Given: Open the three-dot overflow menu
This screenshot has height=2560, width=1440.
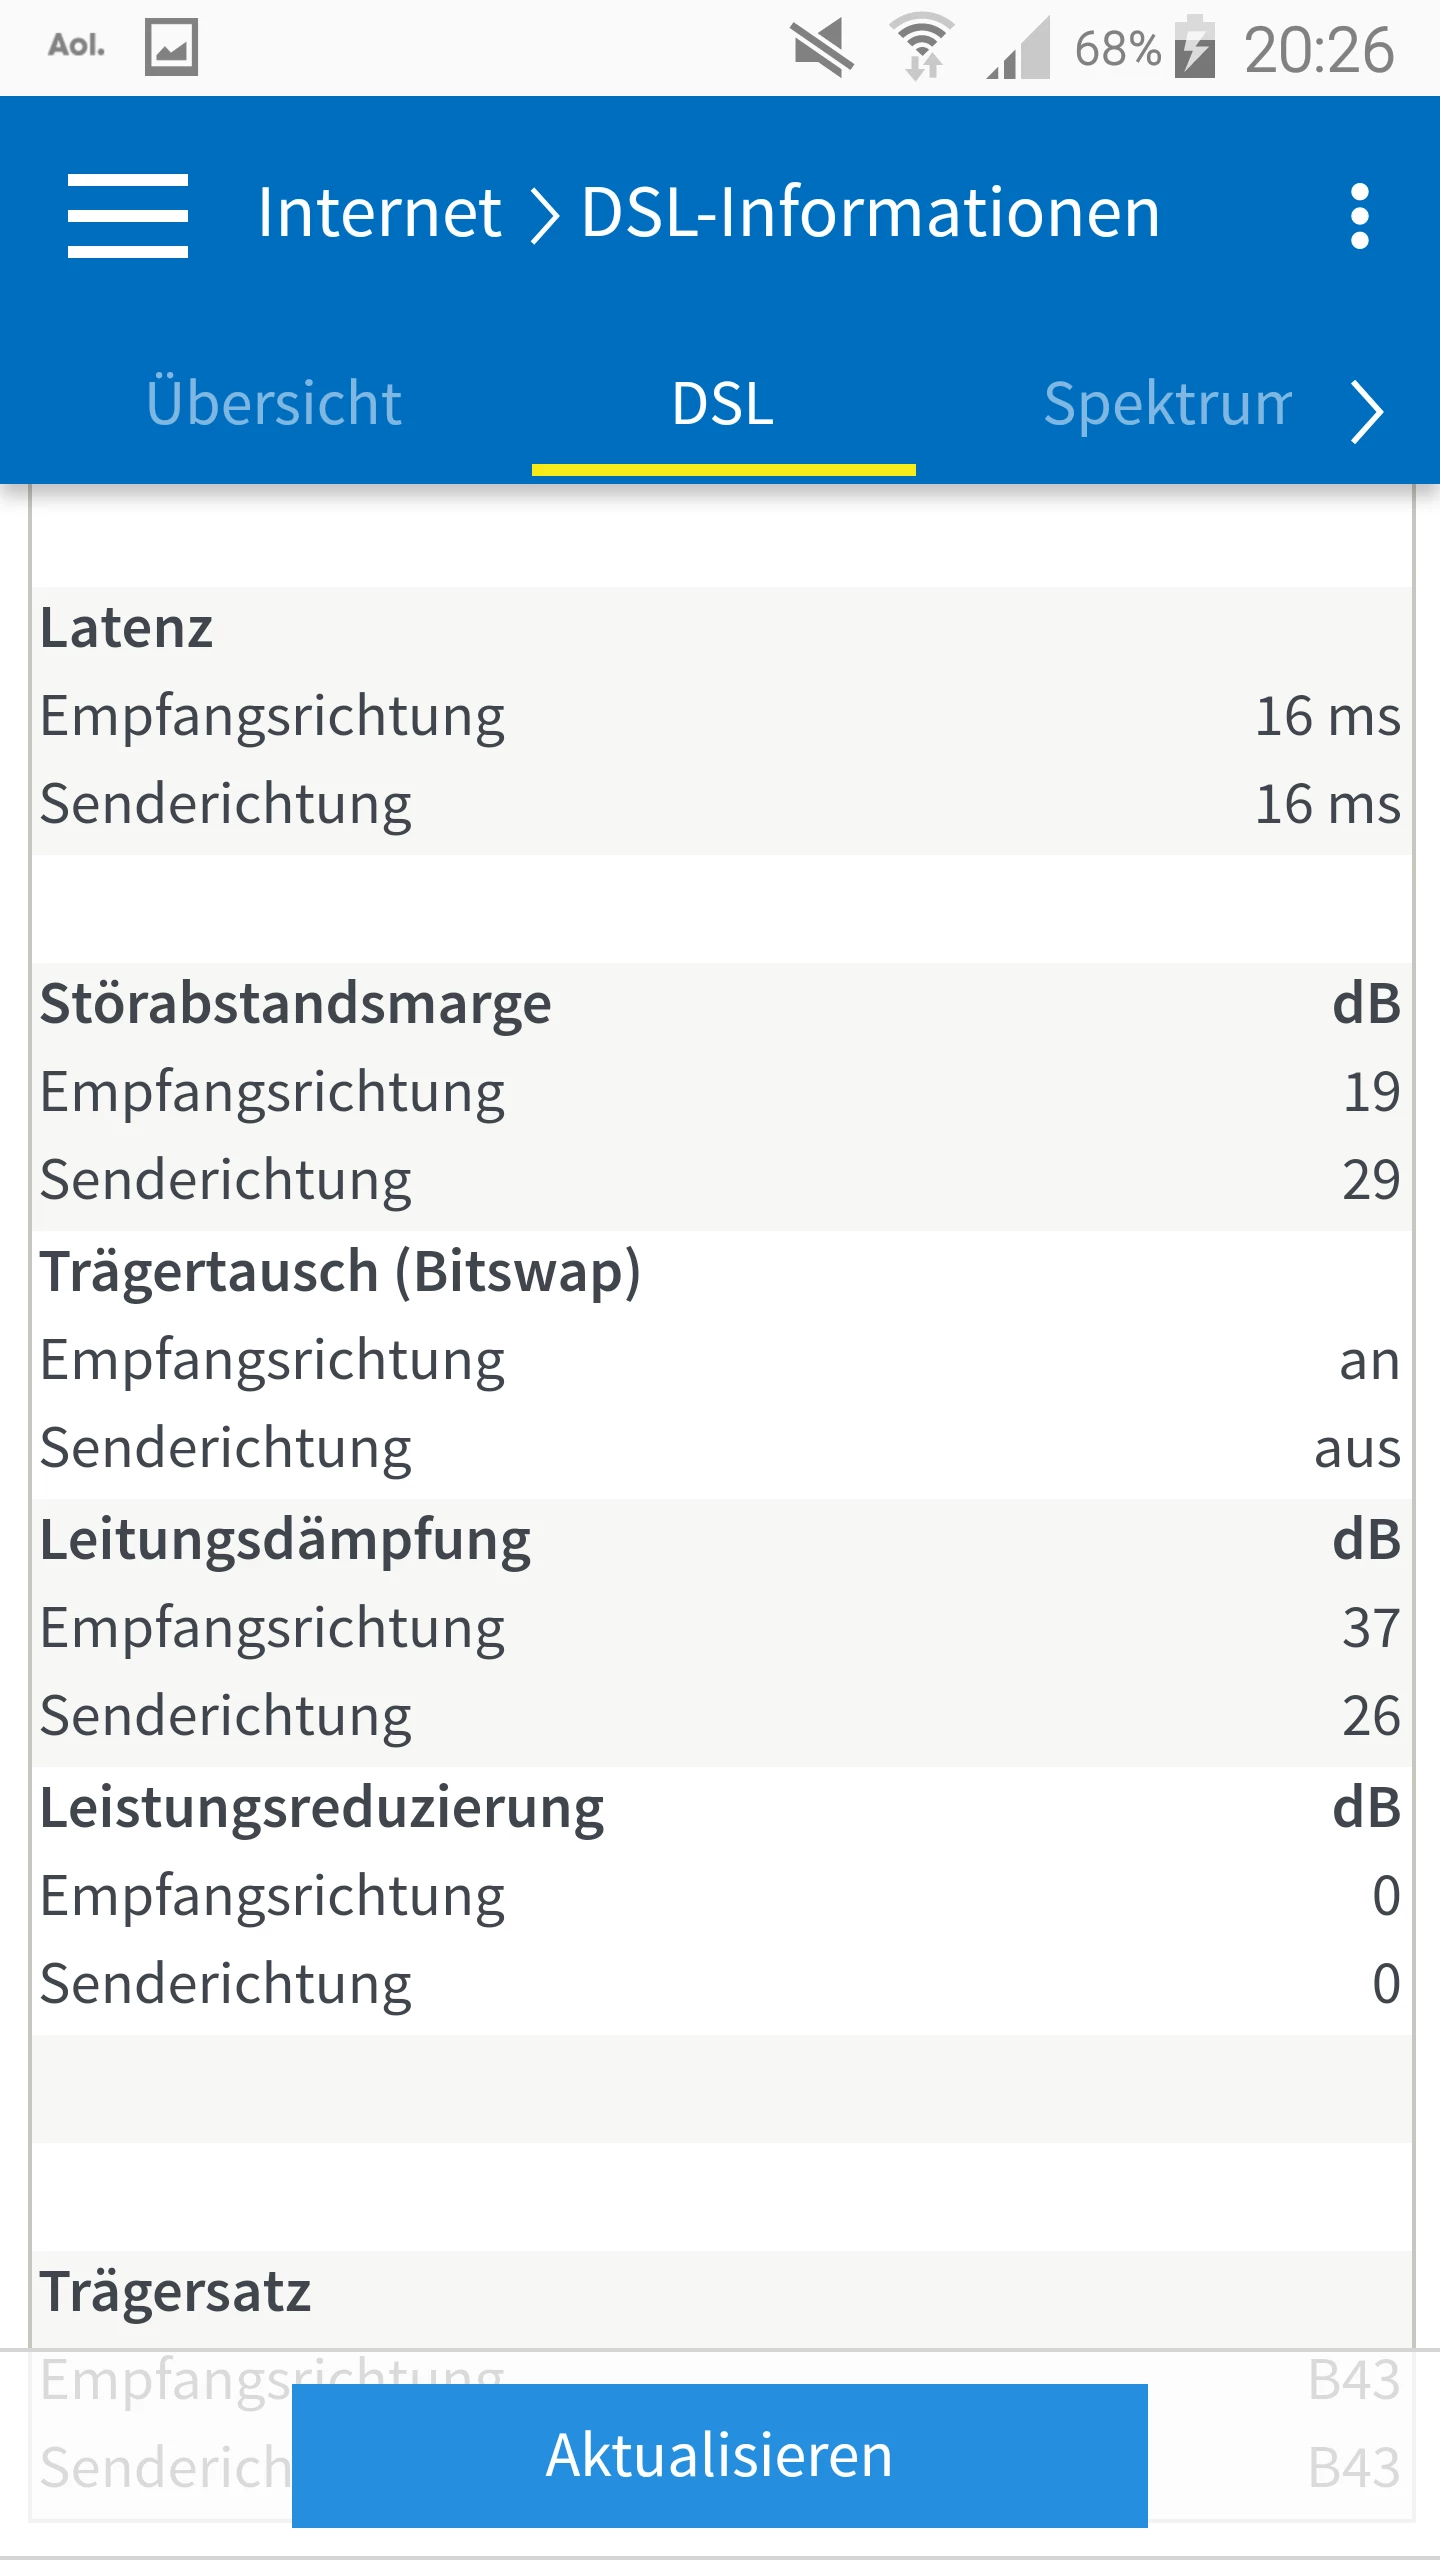Looking at the screenshot, I should (x=1358, y=215).
